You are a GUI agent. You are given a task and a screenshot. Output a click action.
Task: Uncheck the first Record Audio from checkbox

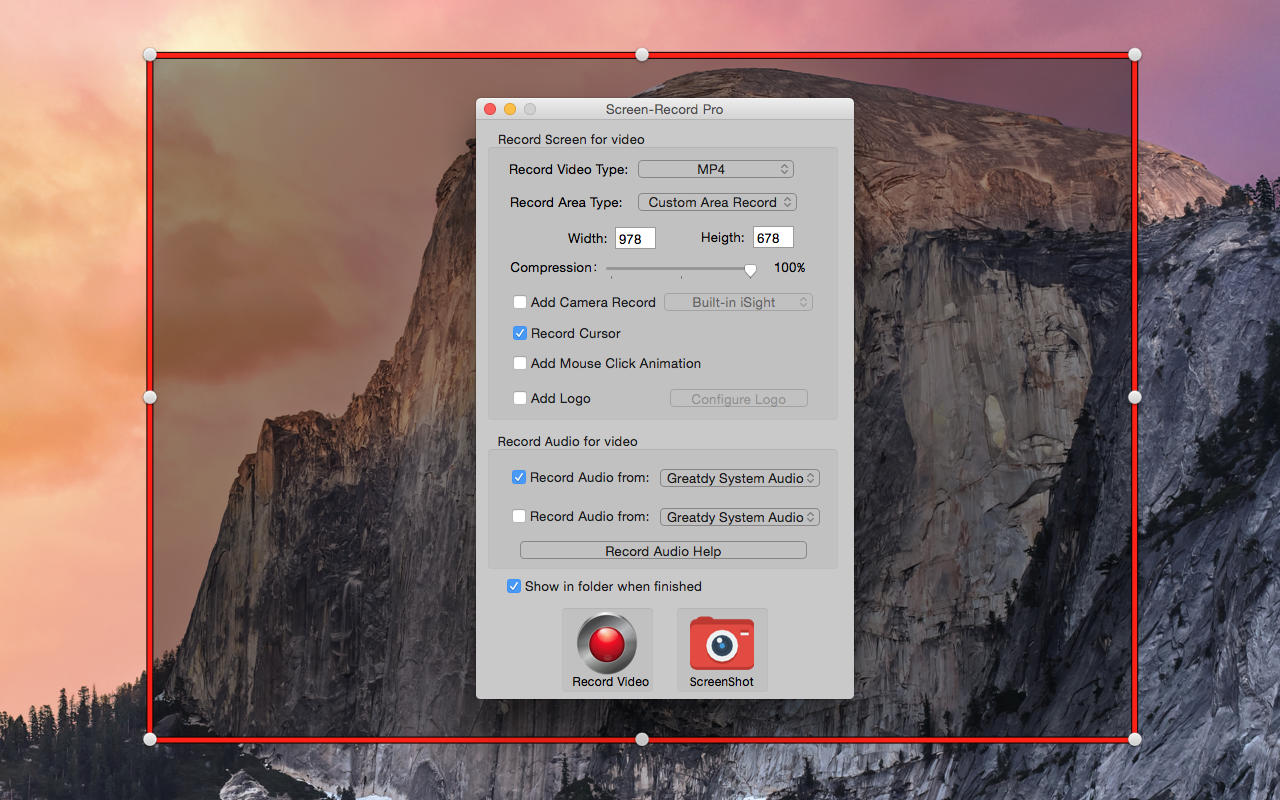(x=519, y=477)
